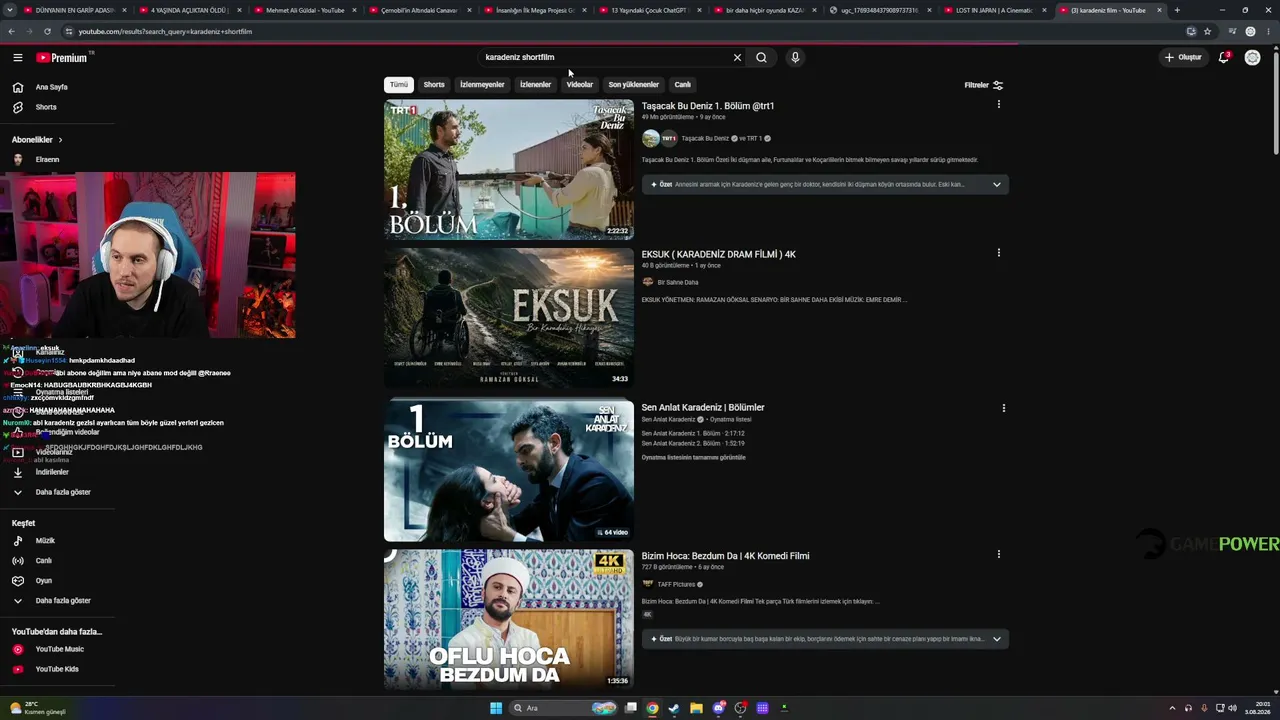
Task: Select the Videolar filter chip
Action: click(x=580, y=85)
